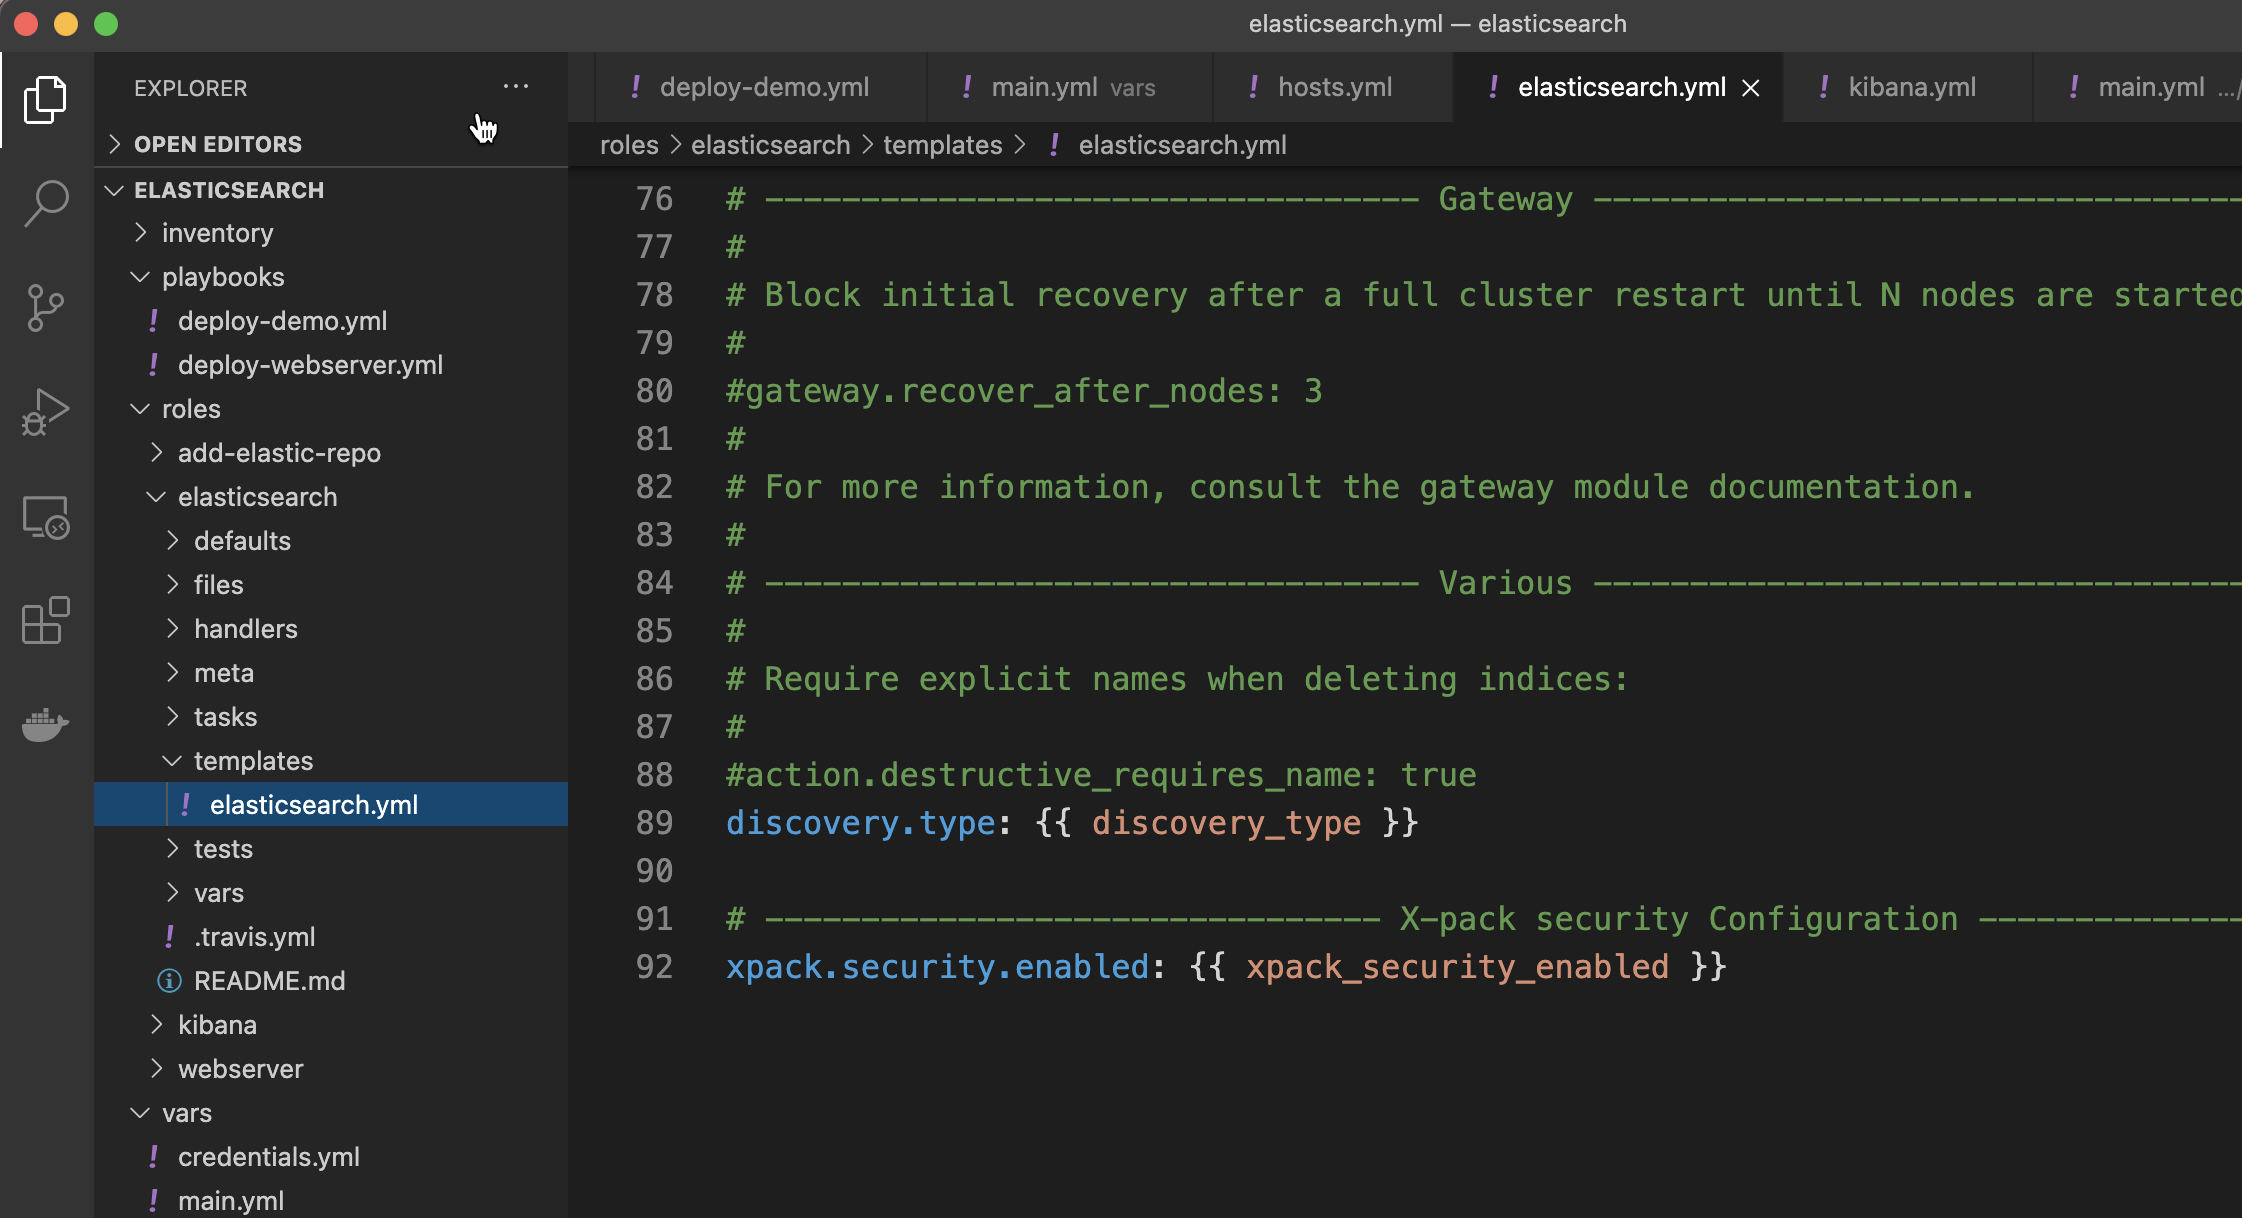
Task: Open the Search panel icon
Action: (x=44, y=203)
